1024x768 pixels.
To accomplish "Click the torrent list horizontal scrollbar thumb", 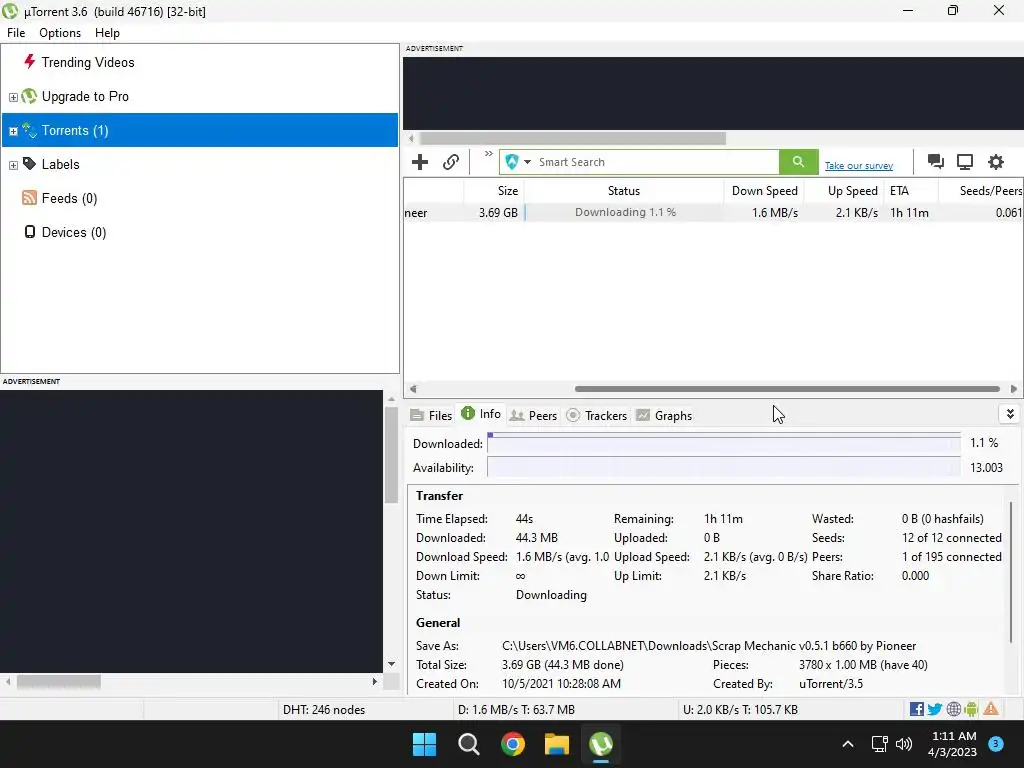I will coord(787,389).
